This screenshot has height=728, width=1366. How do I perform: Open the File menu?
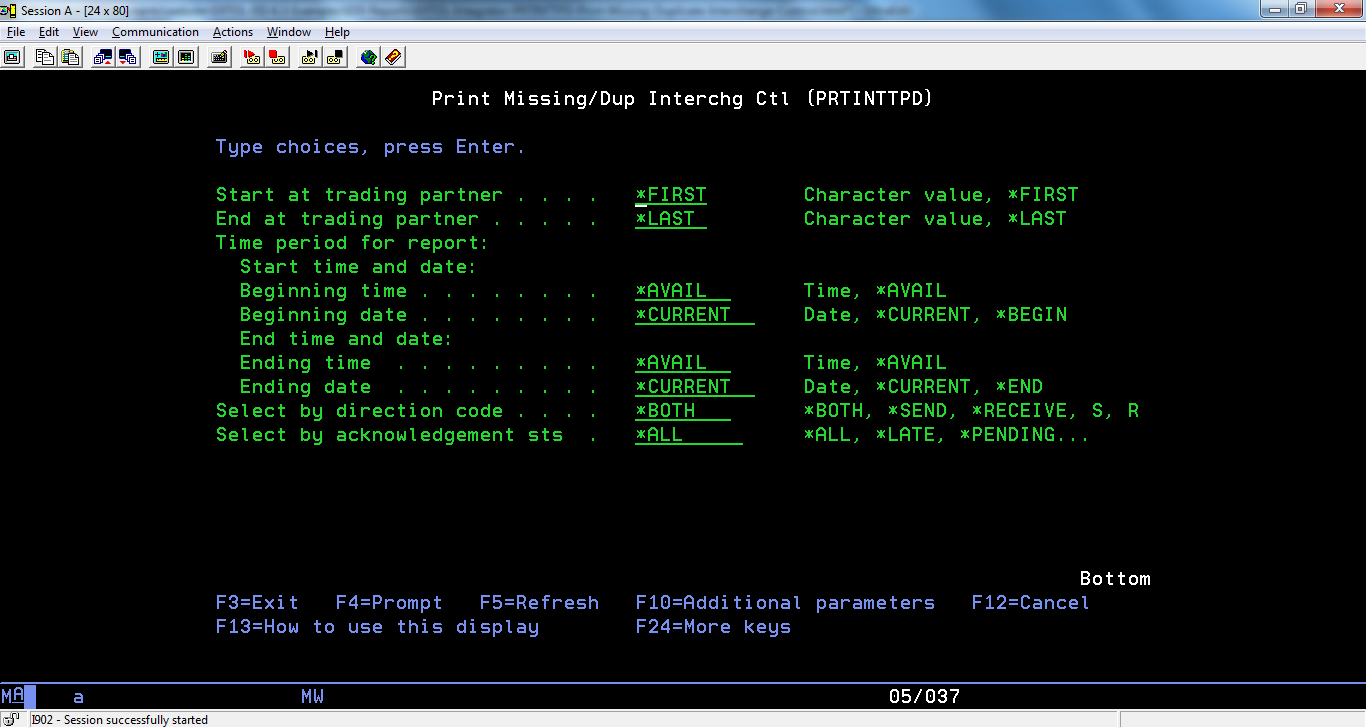(16, 32)
